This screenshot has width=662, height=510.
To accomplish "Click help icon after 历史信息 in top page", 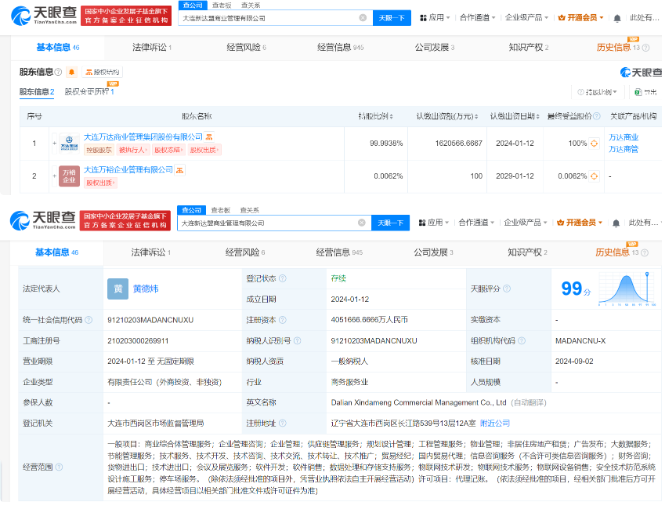I will [646, 48].
